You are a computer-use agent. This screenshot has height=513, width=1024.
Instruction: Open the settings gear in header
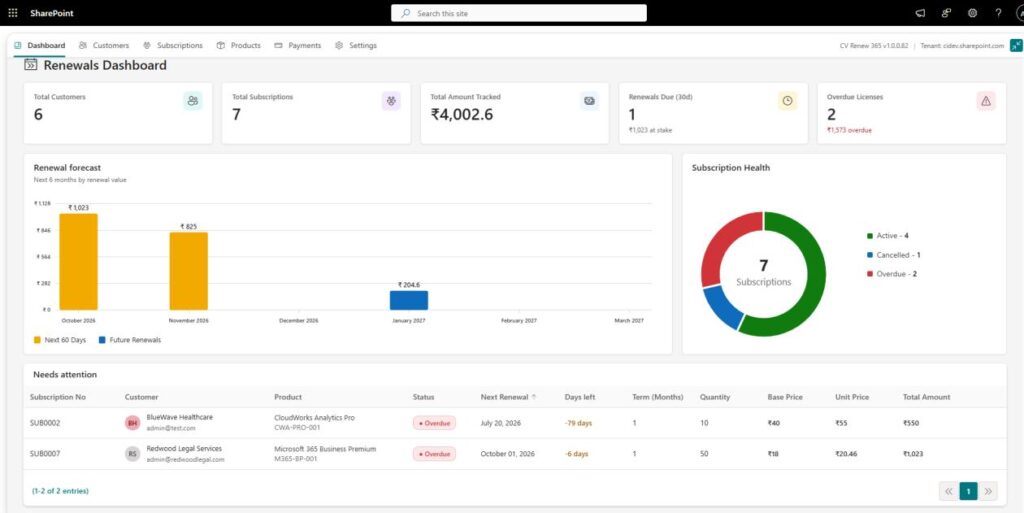(x=972, y=13)
